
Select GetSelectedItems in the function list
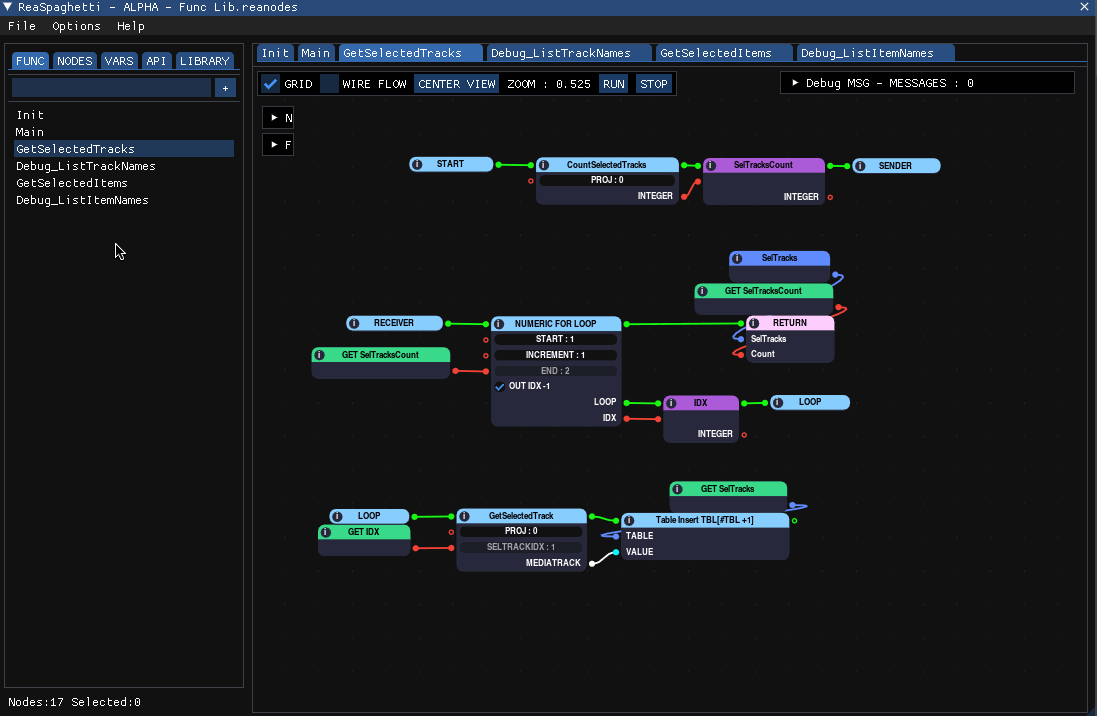(124, 183)
